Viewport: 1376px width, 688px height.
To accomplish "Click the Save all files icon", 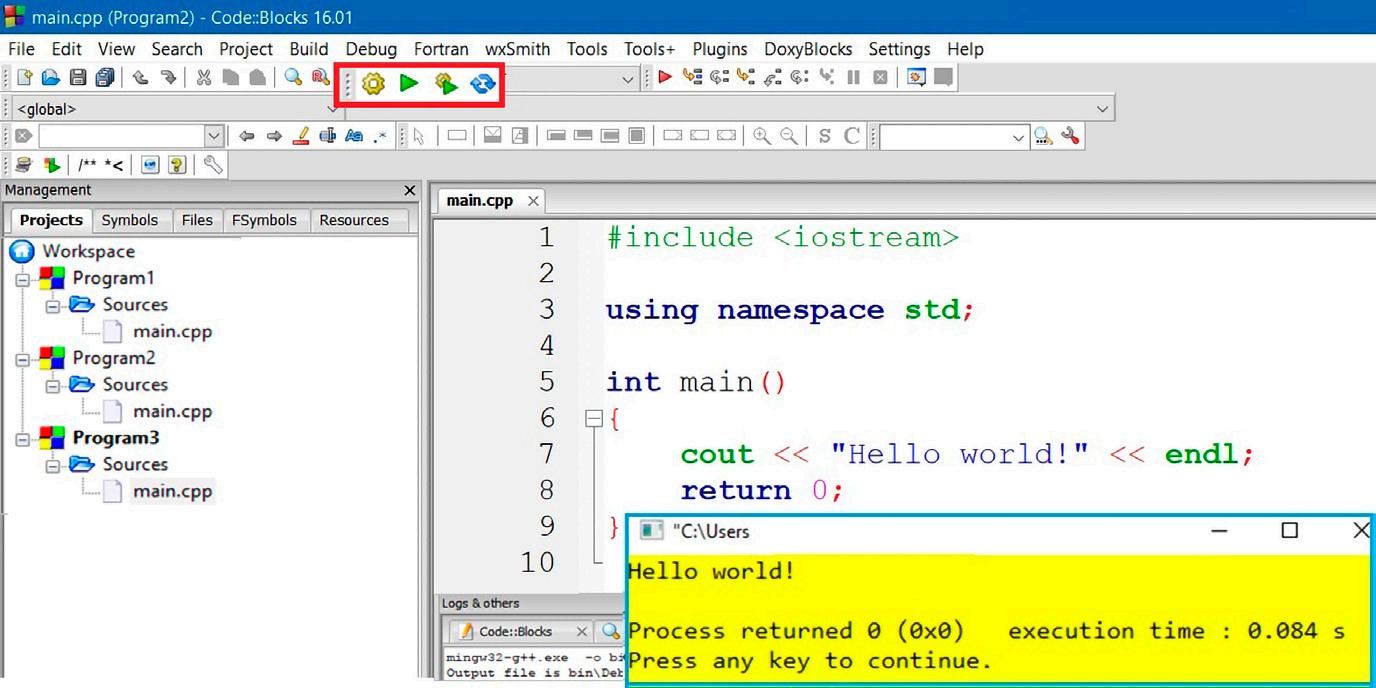I will [x=104, y=78].
